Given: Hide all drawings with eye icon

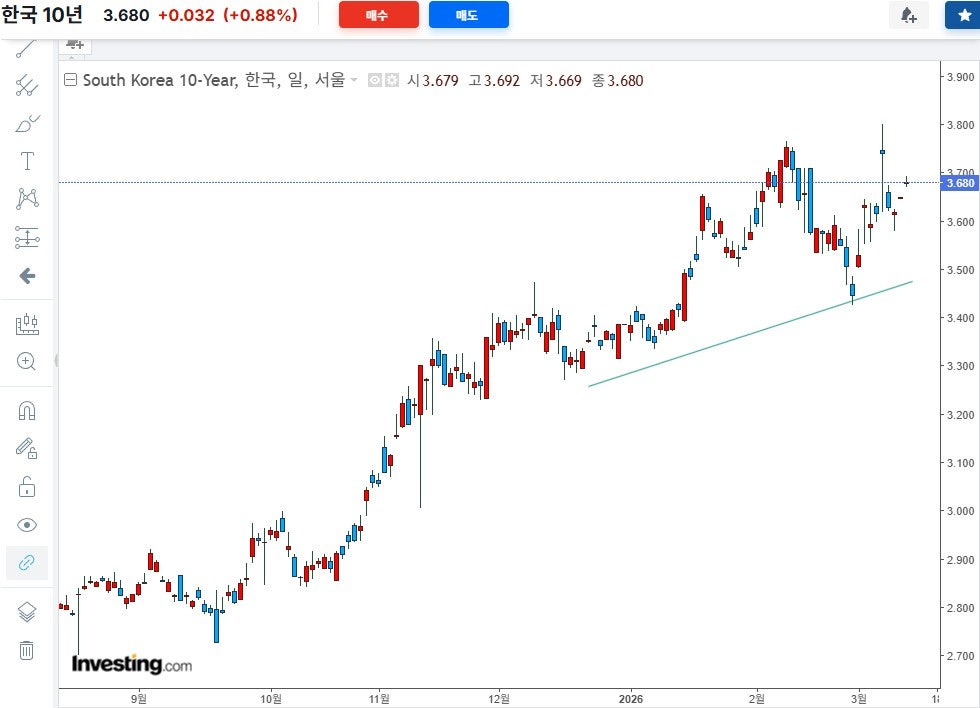Looking at the screenshot, I should [x=27, y=525].
